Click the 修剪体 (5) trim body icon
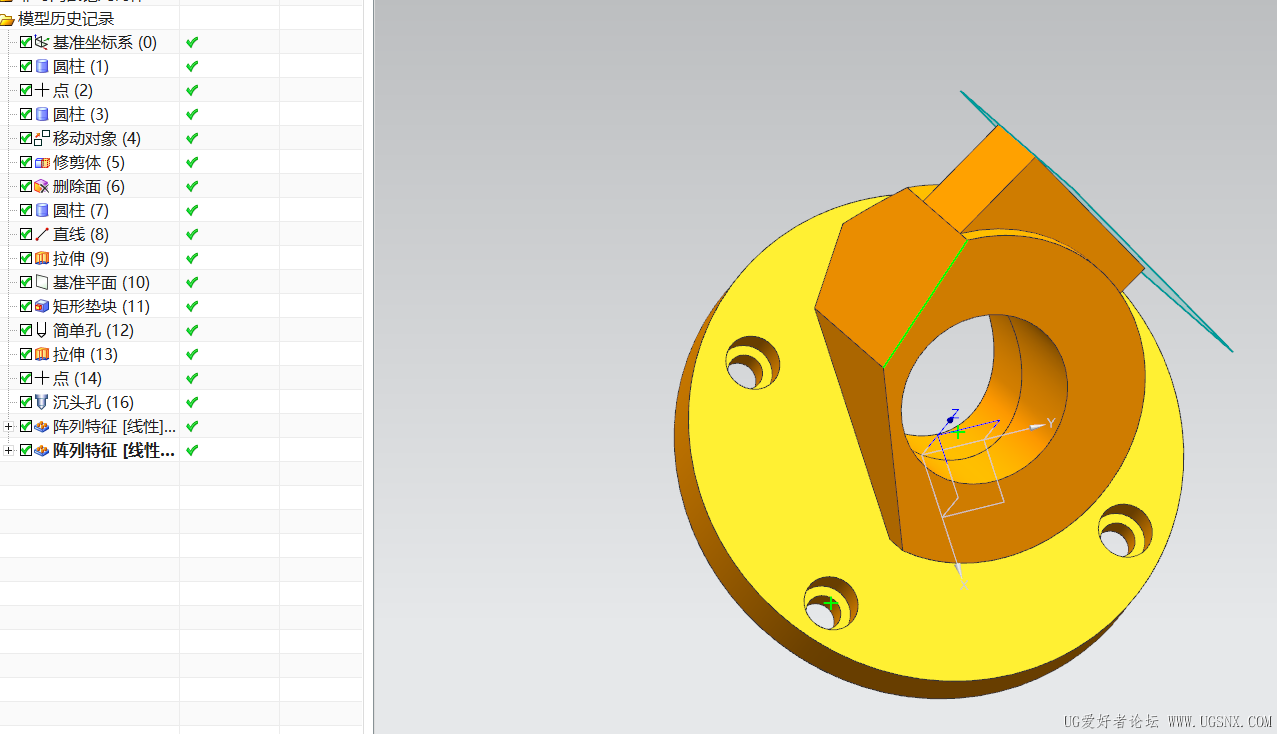 click(x=42, y=162)
